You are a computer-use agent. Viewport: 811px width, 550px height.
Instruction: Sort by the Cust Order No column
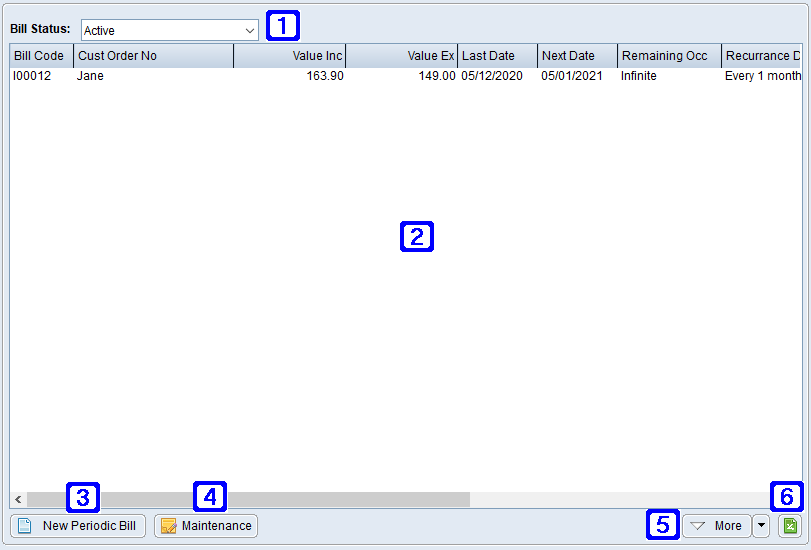coord(153,56)
